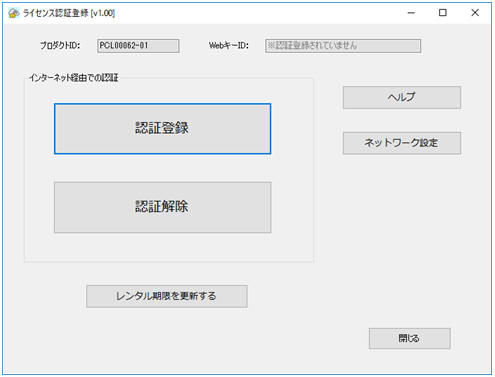Viewport: 495px width, 377px height.
Task: Close the dialog with 閉じる button
Action: click(x=409, y=339)
